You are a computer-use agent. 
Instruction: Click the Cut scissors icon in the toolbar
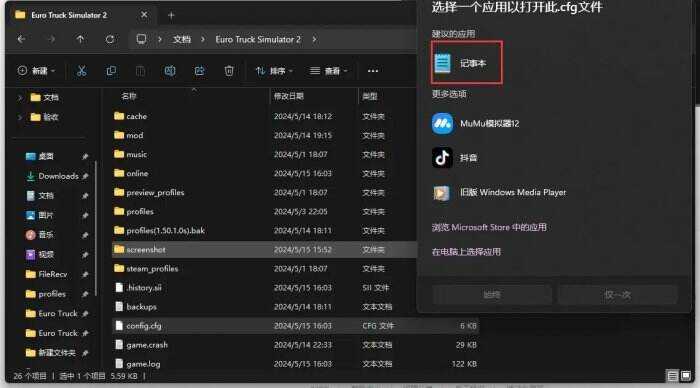[x=82, y=71]
